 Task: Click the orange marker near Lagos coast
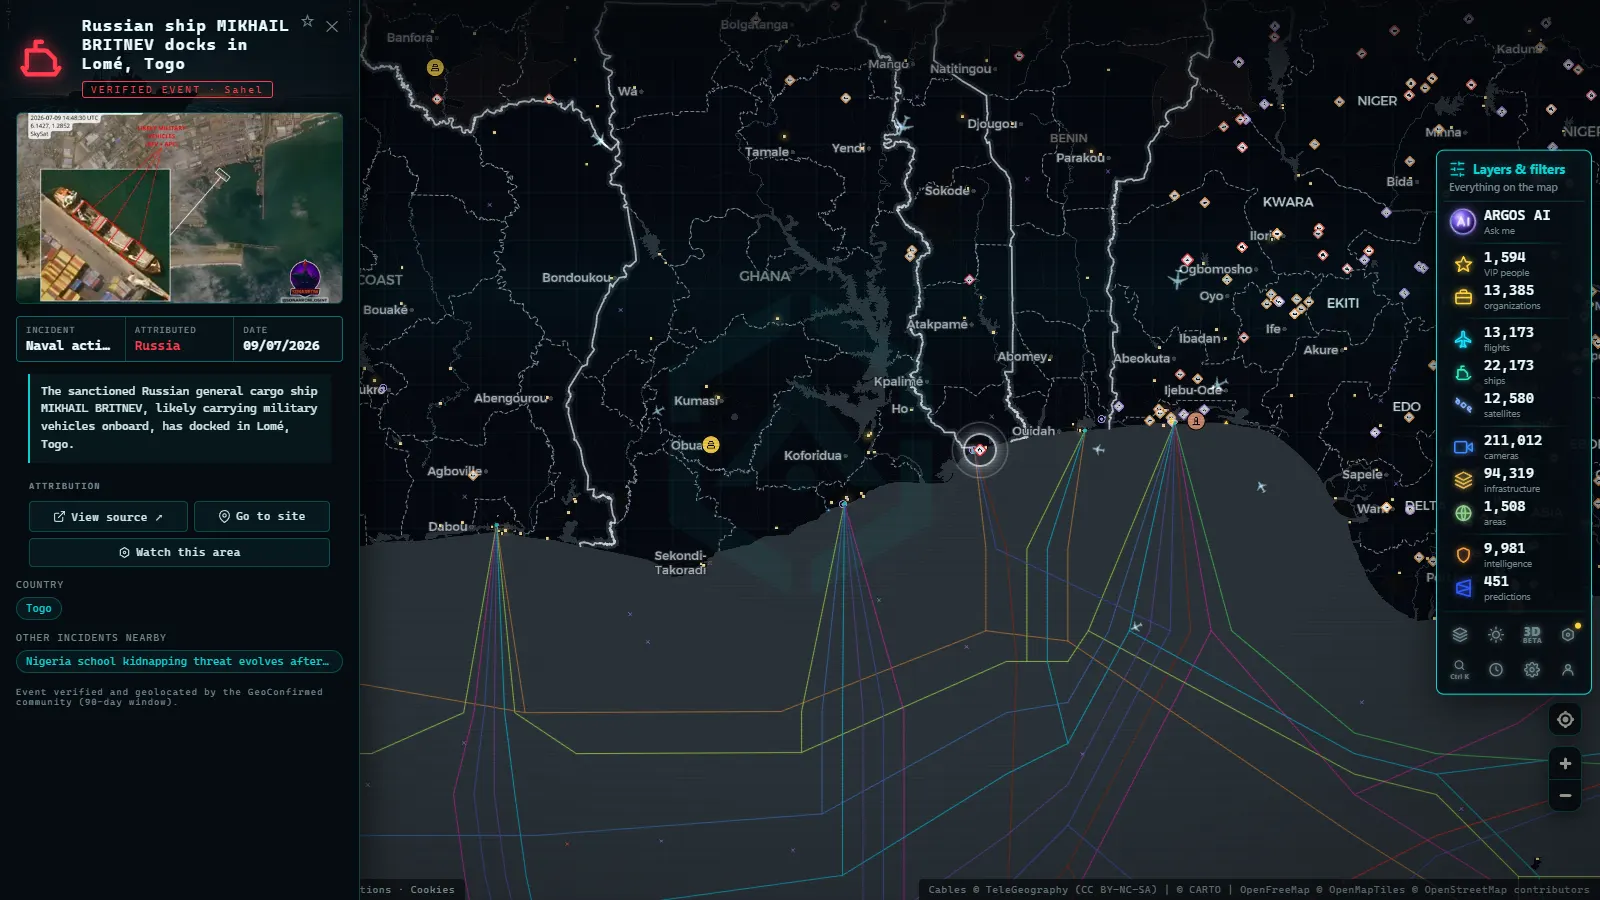pyautogui.click(x=1196, y=421)
